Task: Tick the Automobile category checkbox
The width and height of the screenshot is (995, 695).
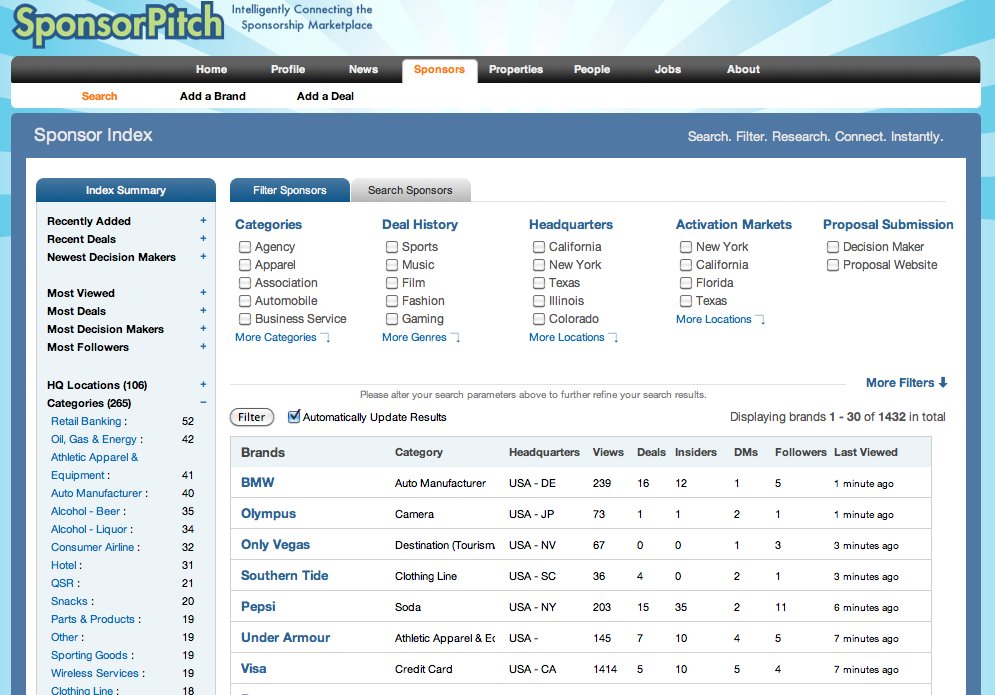Action: tap(245, 301)
